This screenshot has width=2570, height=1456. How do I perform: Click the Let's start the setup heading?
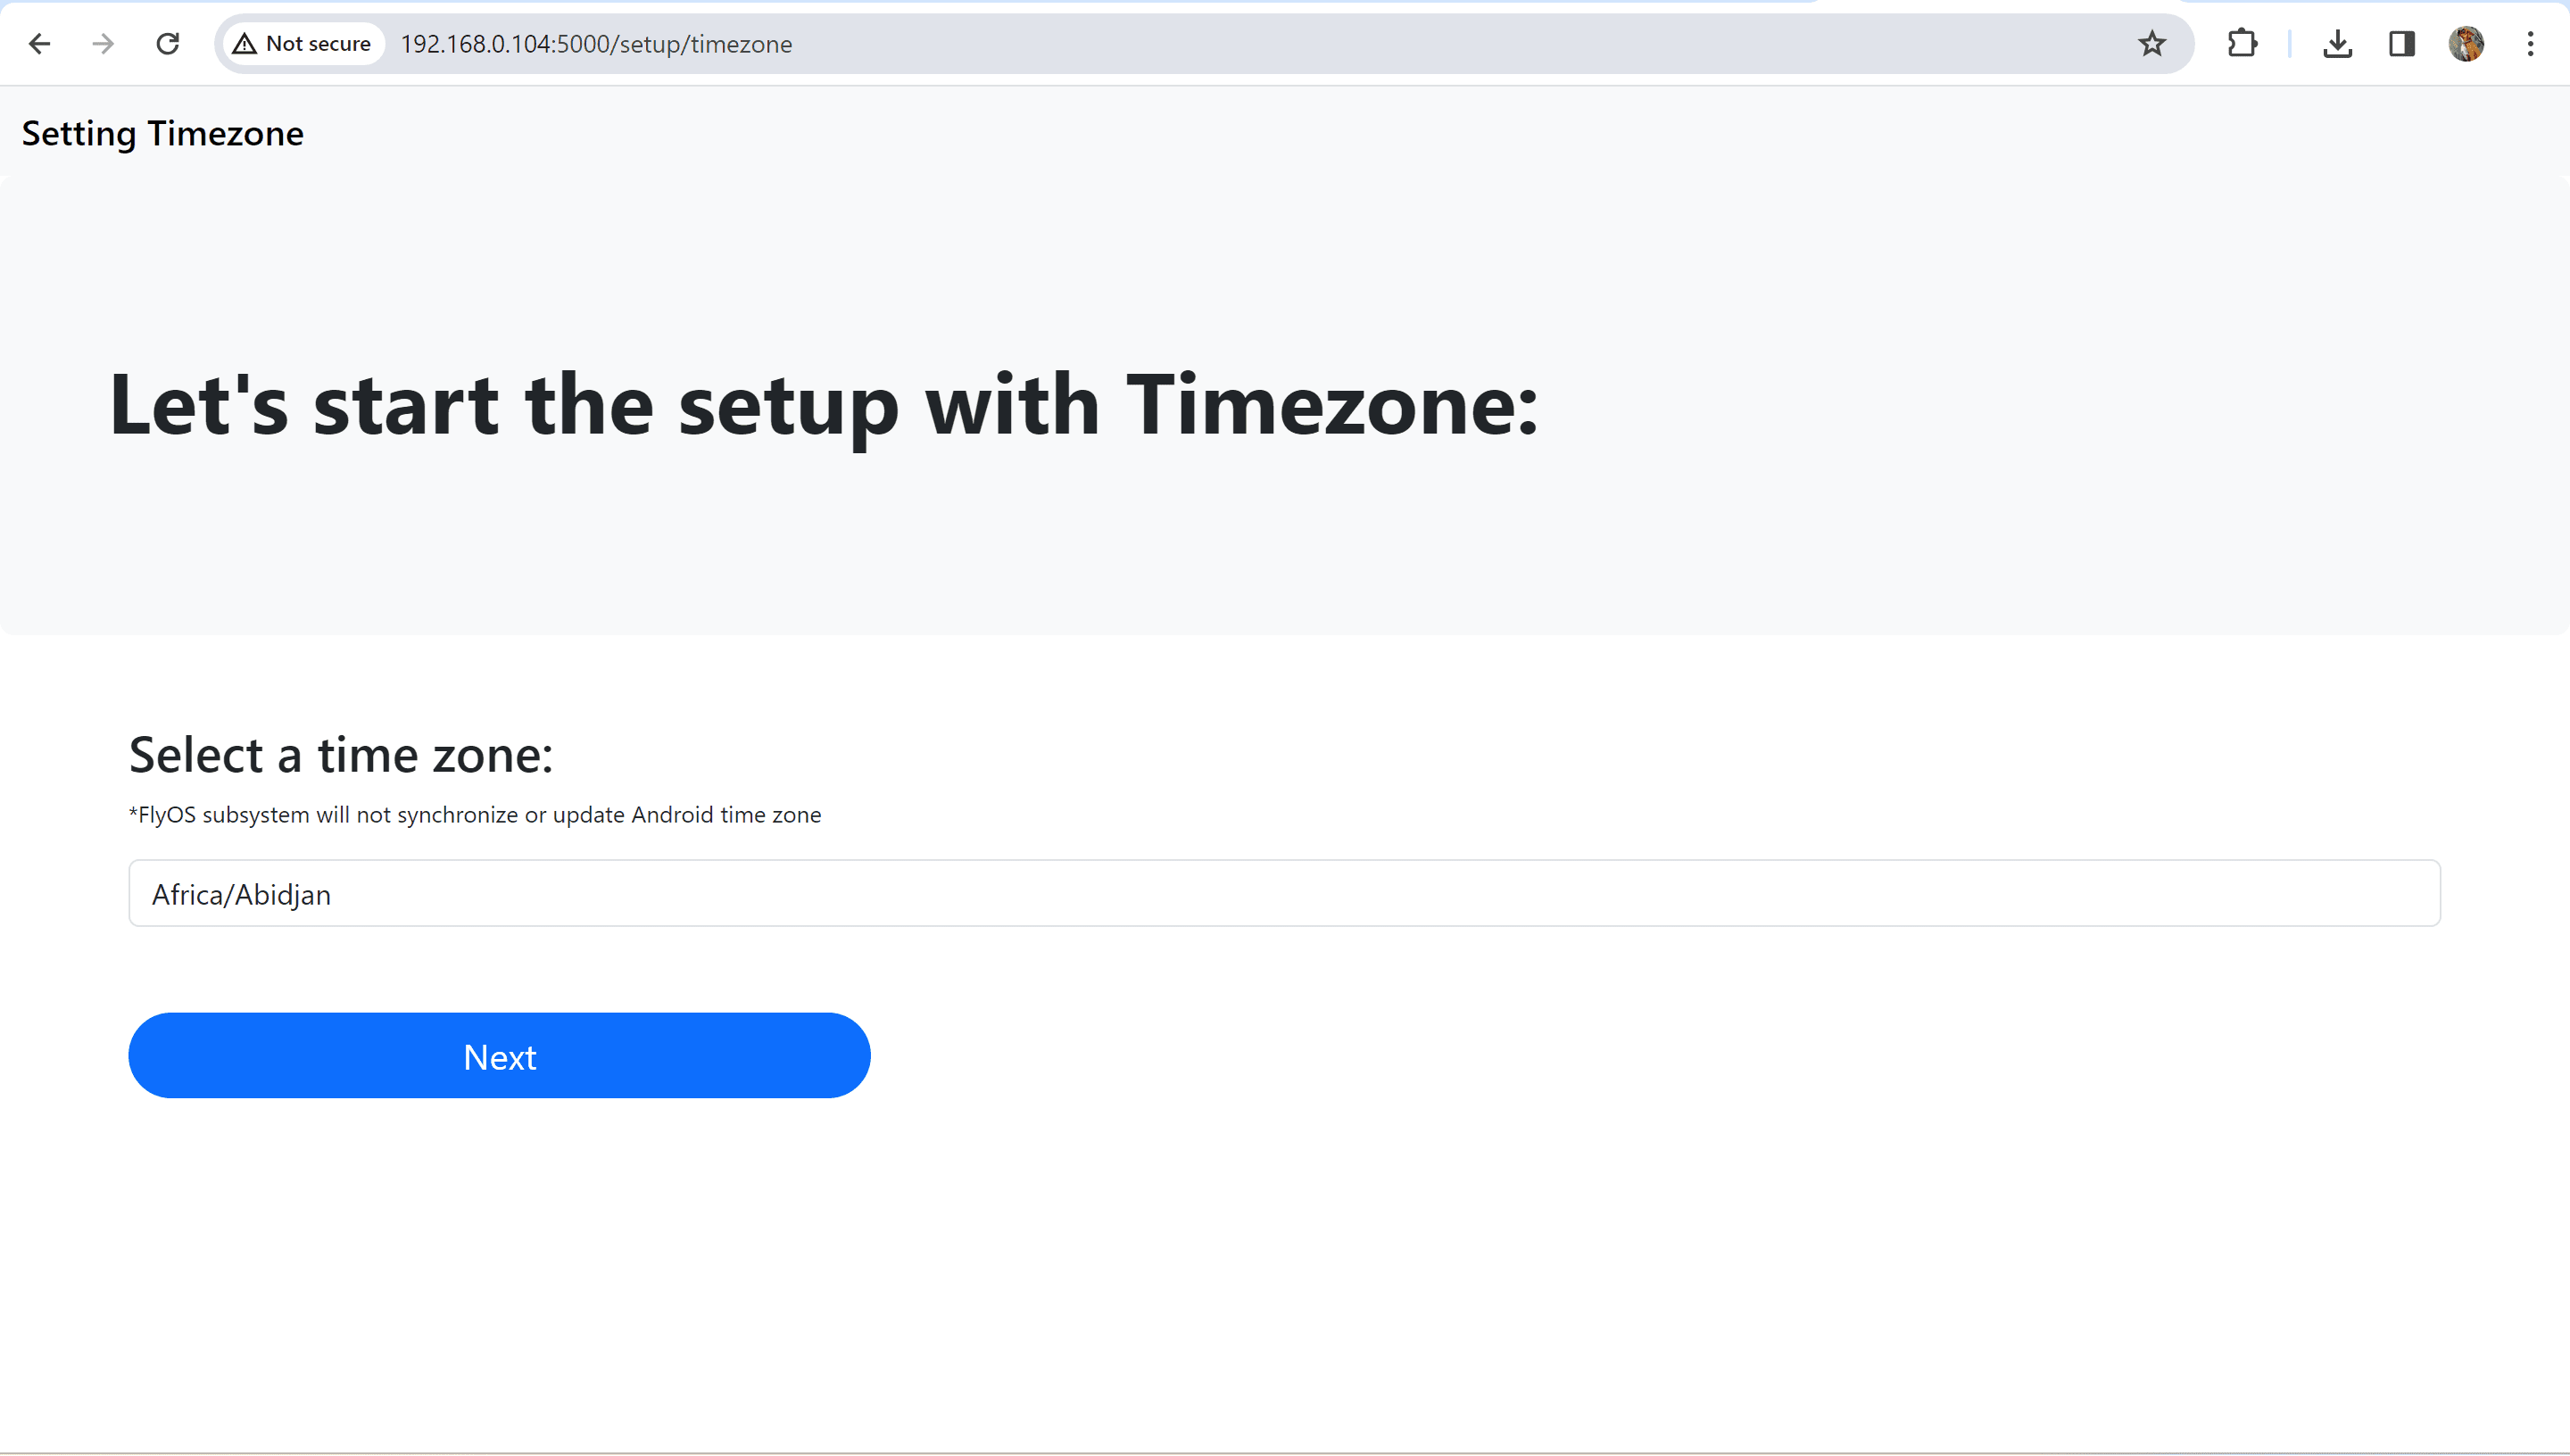823,406
